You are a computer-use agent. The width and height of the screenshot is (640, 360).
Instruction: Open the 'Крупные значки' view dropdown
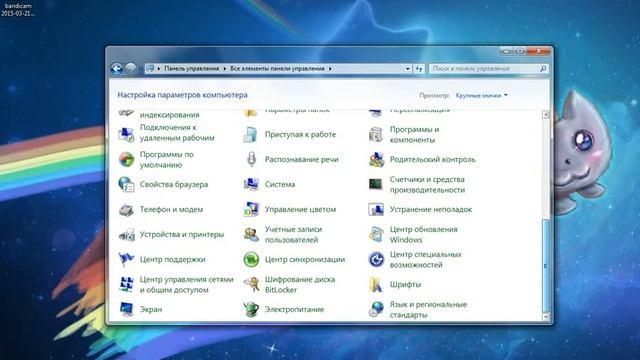482,96
